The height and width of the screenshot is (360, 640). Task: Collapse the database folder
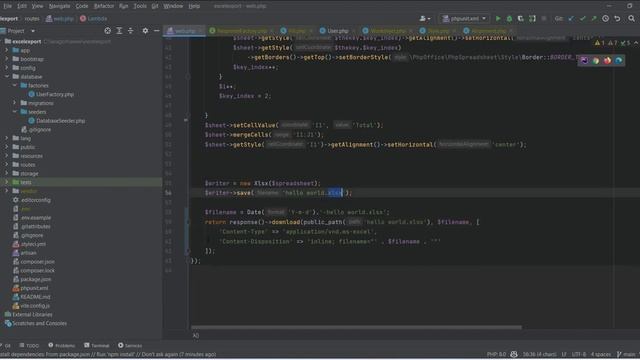(7, 76)
